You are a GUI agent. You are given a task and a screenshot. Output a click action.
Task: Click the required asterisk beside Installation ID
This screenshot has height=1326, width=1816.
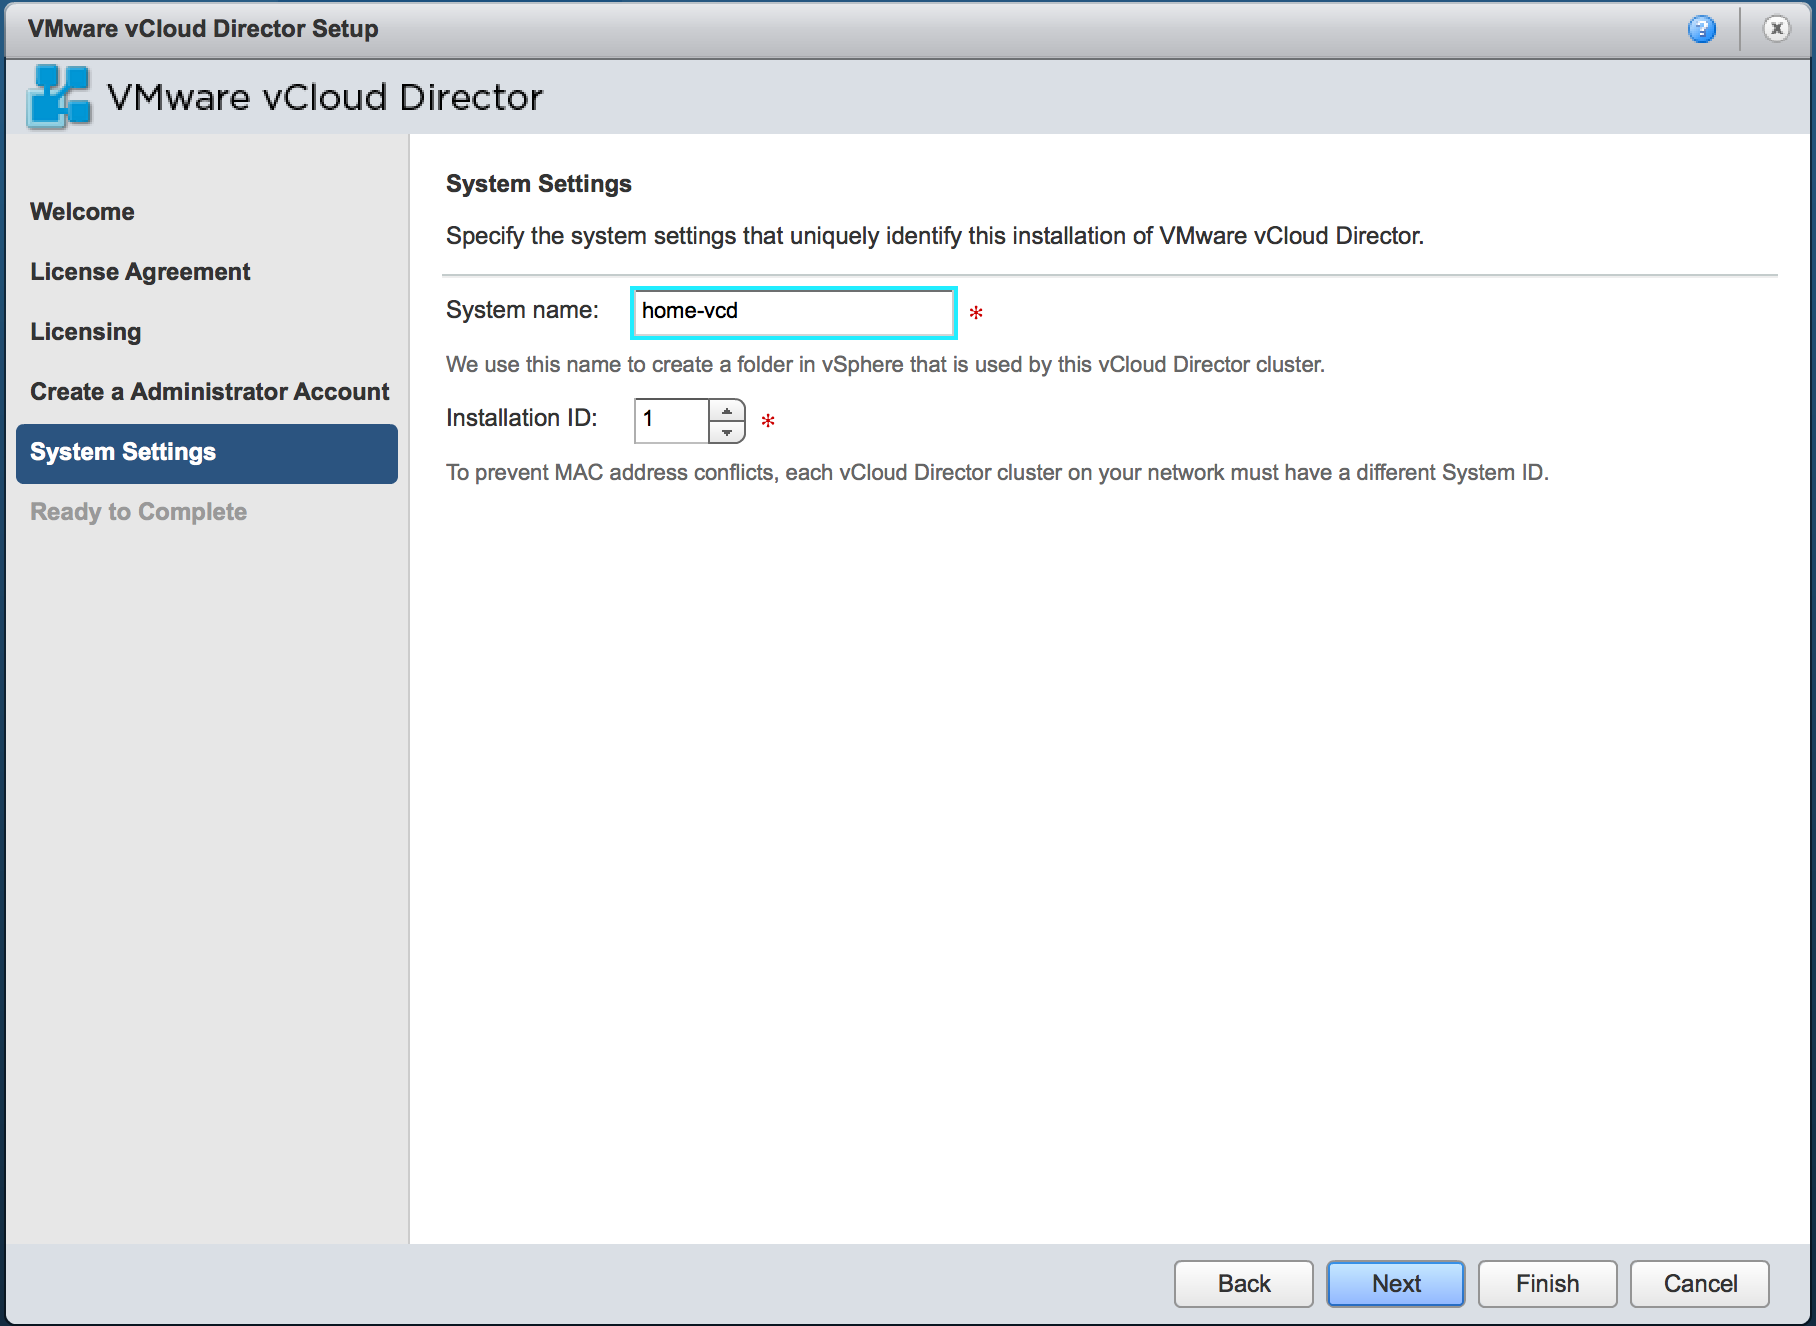[x=768, y=421]
